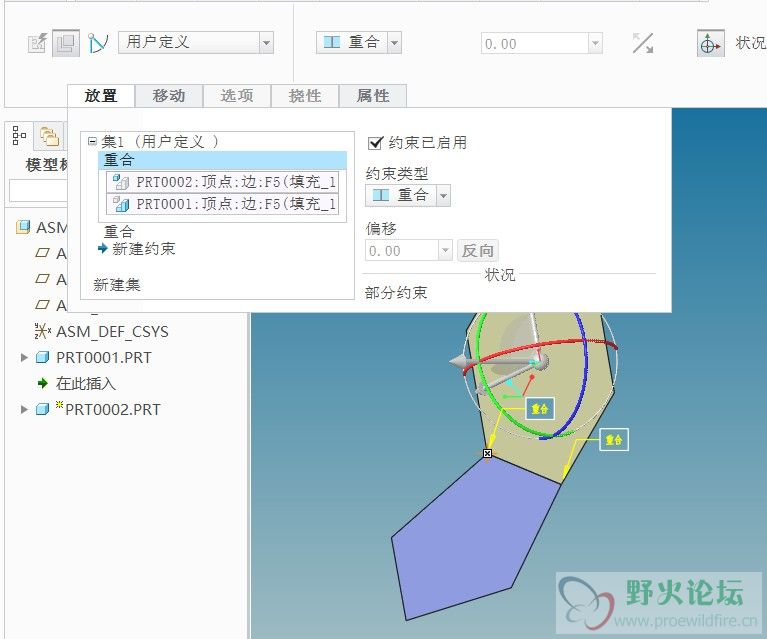The image size is (767, 639).
Task: Click the 偏移 0.00 input field
Action: click(x=402, y=251)
